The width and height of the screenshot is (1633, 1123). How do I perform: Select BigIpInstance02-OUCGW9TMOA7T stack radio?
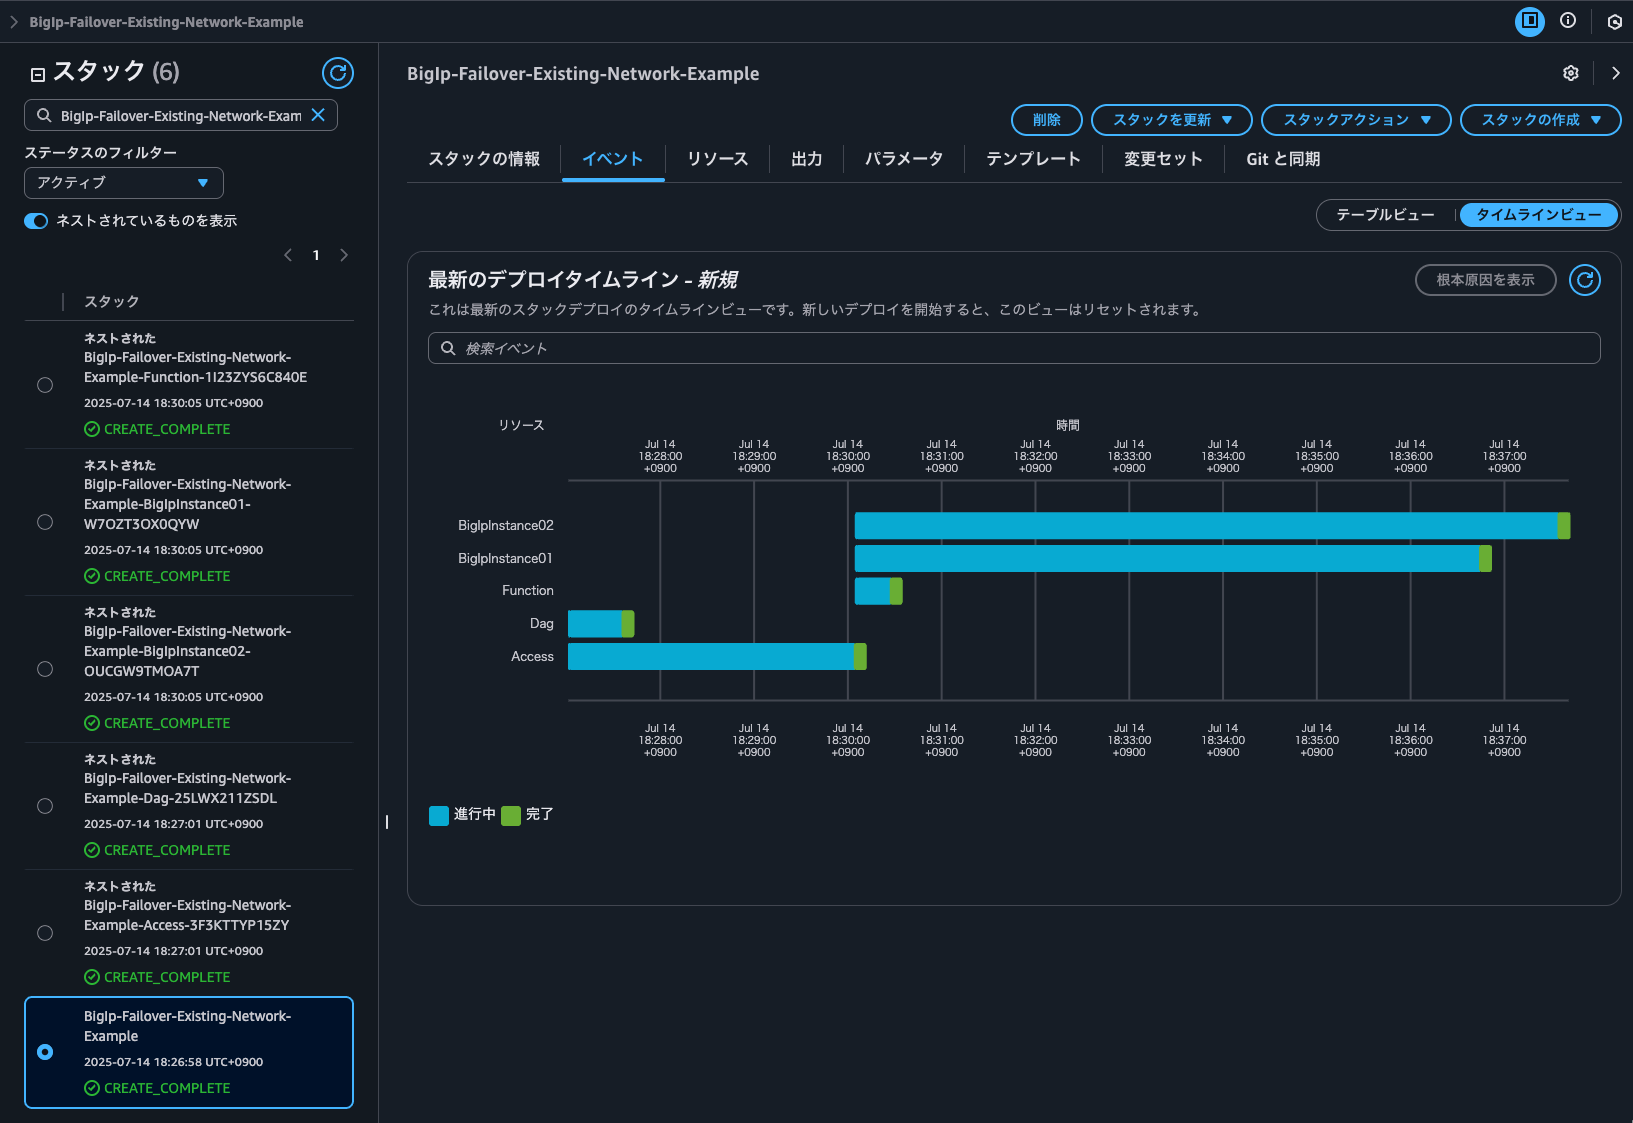[x=45, y=669]
